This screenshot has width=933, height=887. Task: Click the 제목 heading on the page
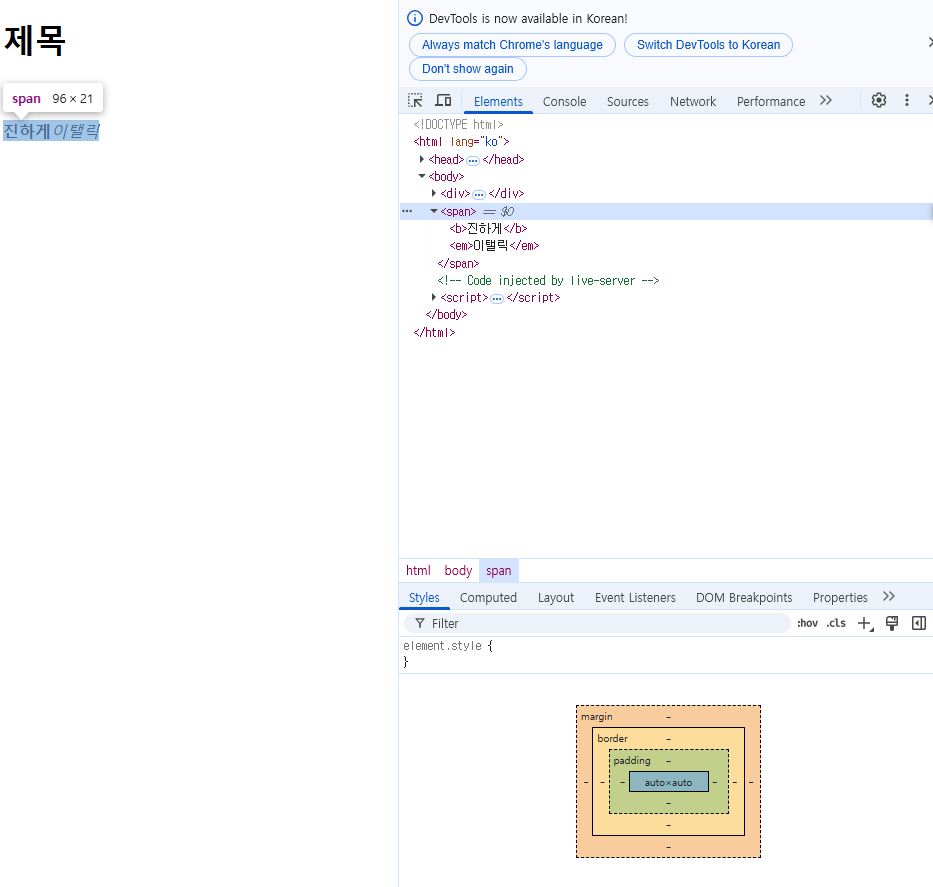(x=35, y=41)
